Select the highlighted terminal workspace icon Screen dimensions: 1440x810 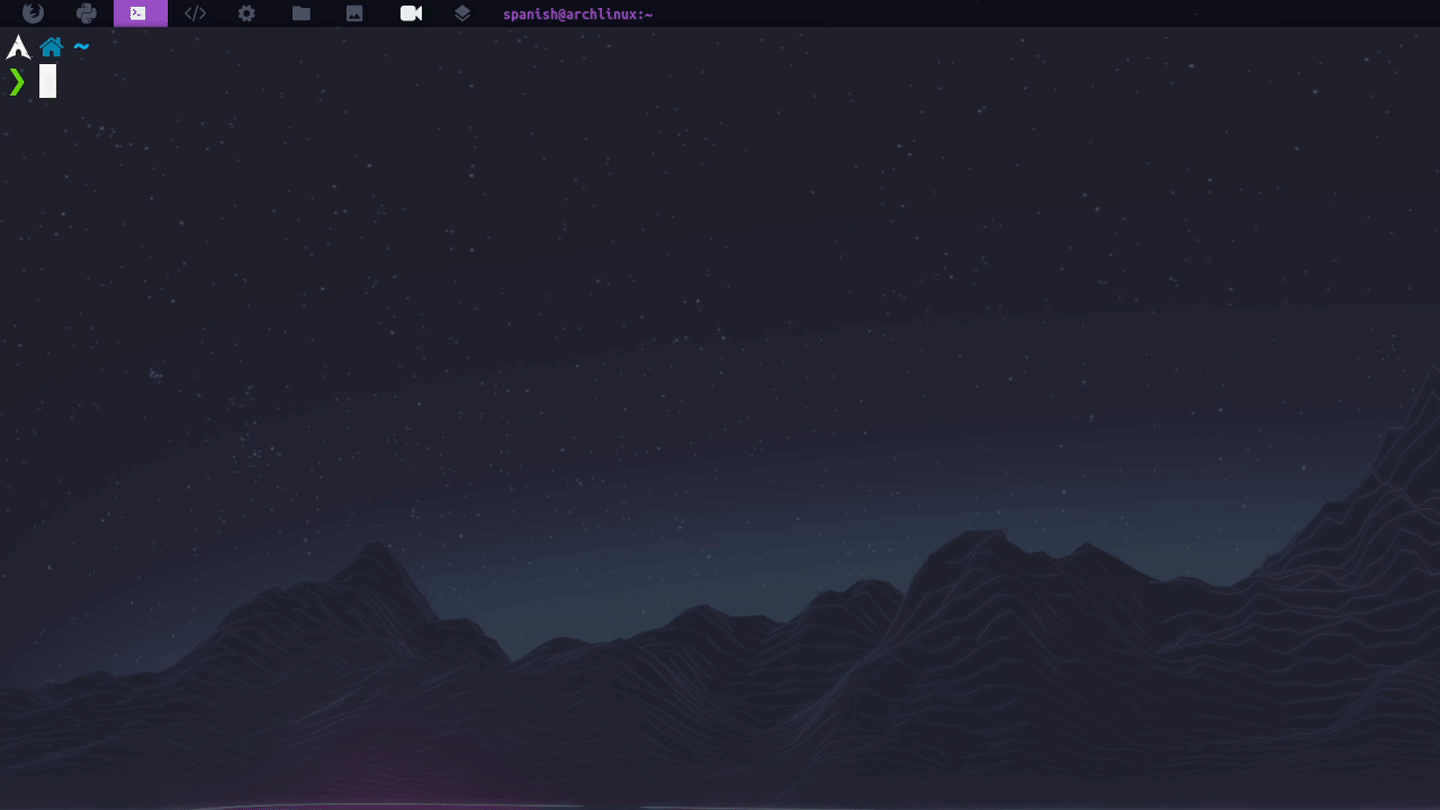pyautogui.click(x=140, y=13)
